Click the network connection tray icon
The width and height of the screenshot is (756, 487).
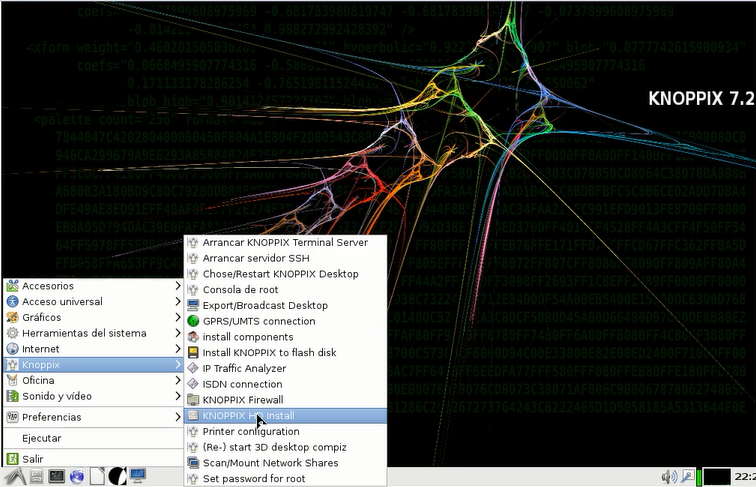coord(687,477)
